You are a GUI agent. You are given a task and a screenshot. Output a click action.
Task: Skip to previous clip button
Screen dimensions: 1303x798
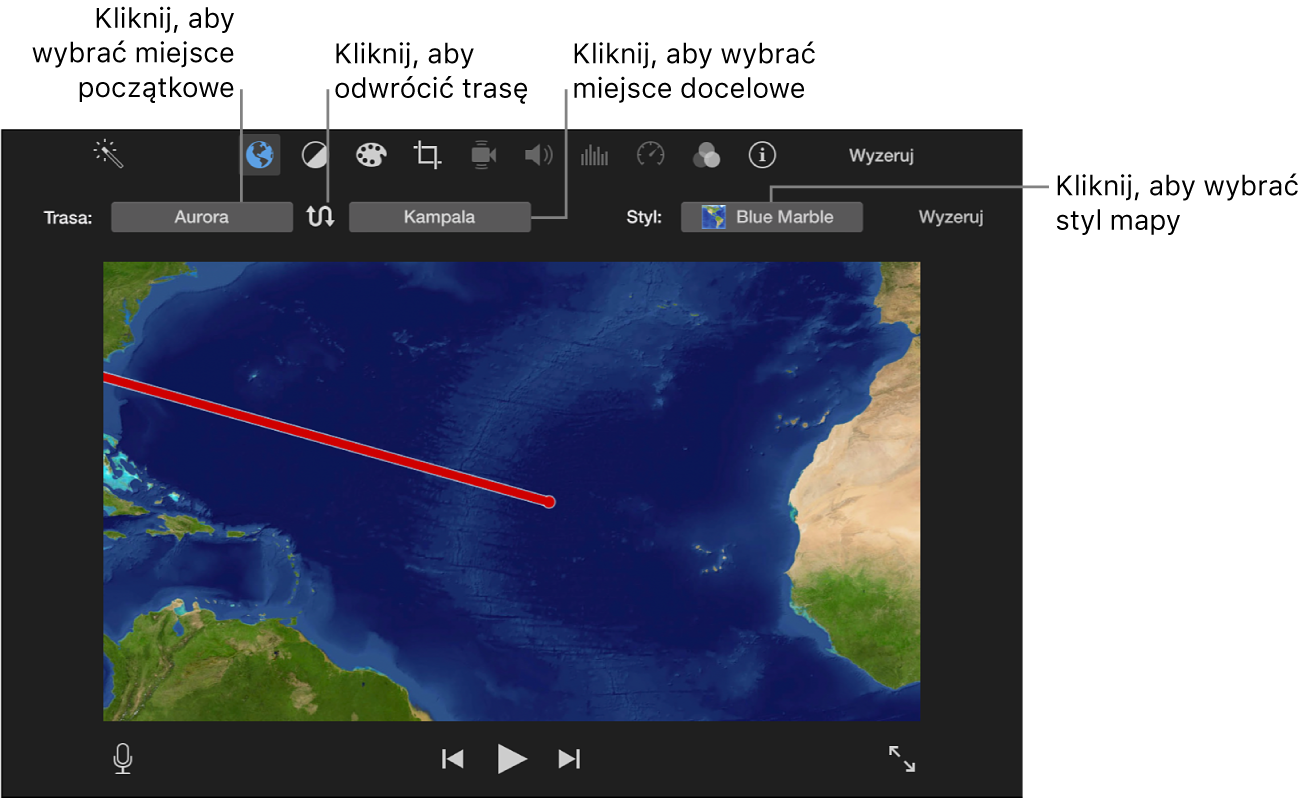click(x=453, y=759)
